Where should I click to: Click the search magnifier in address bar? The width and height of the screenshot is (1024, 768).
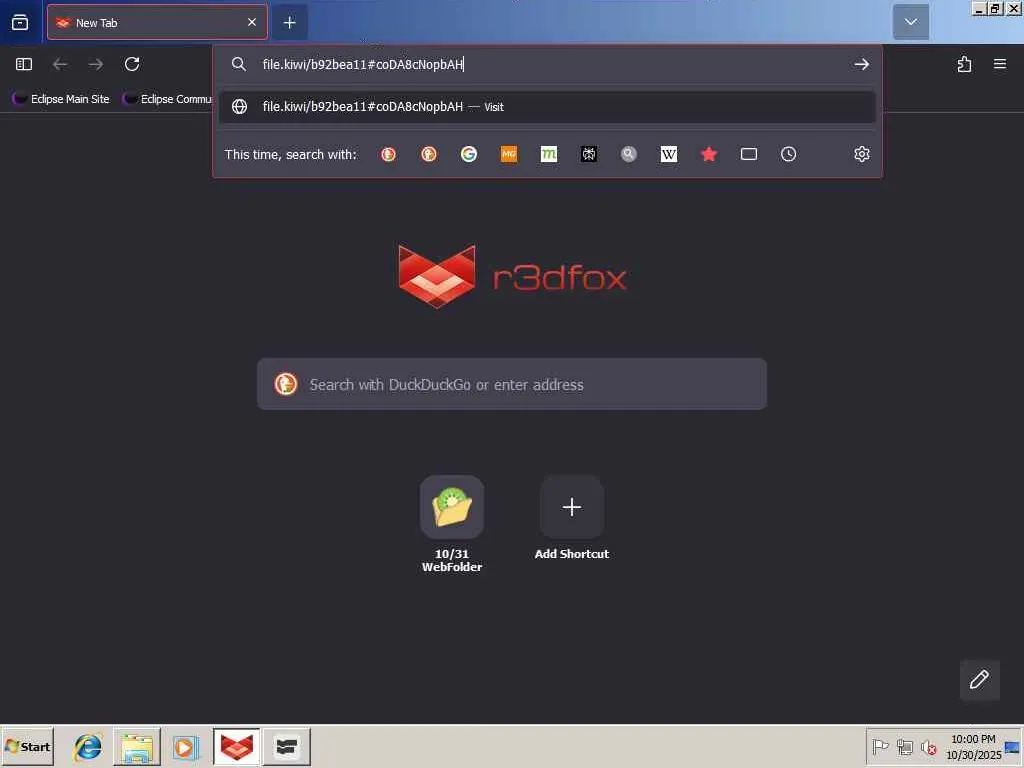point(239,64)
